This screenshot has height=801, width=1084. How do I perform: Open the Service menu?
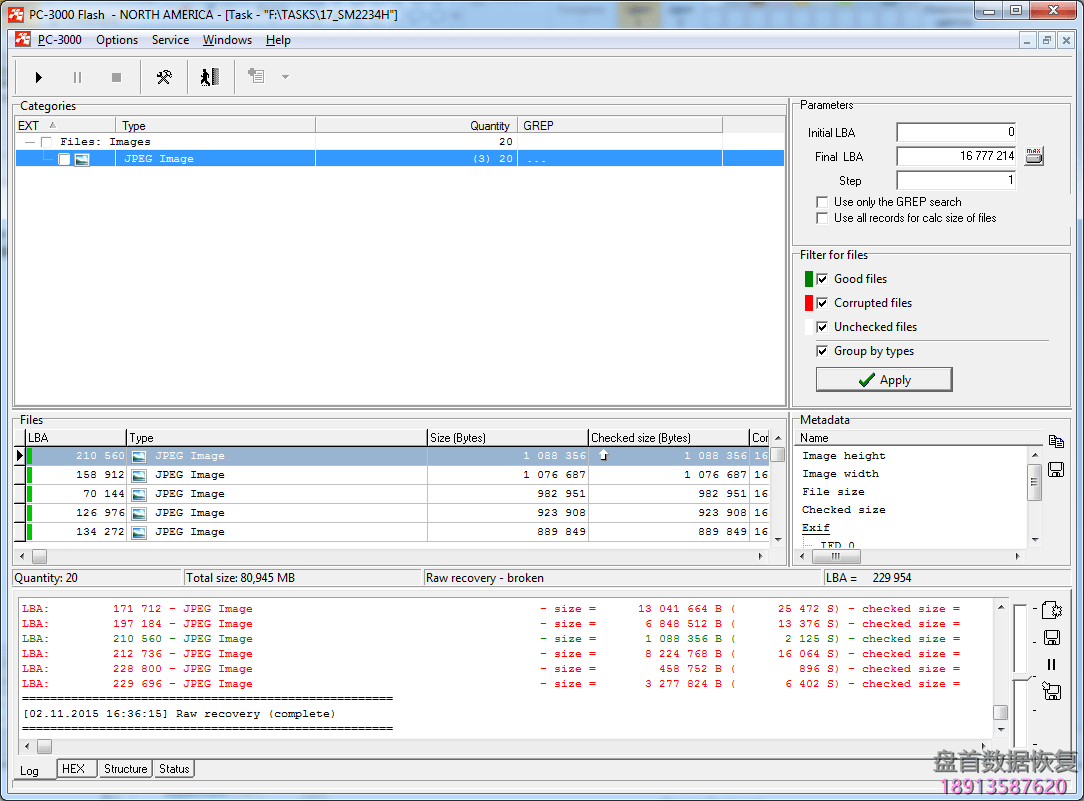pyautogui.click(x=170, y=40)
